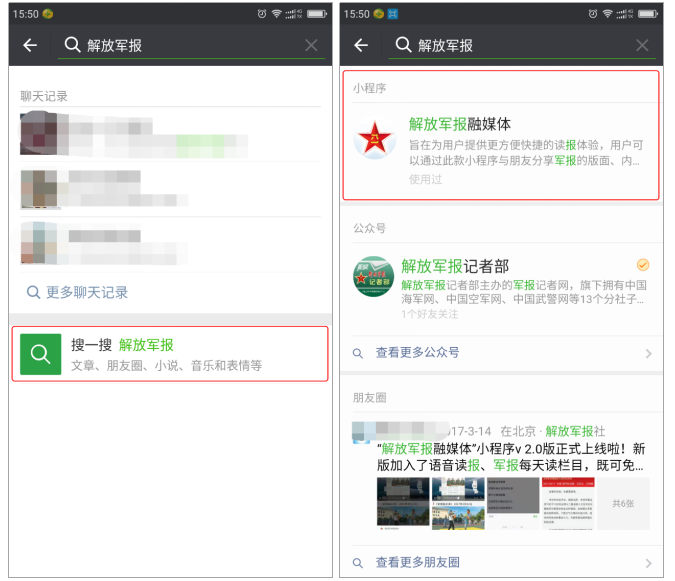
Task: Tap the 小程序 section header
Action: click(x=369, y=88)
